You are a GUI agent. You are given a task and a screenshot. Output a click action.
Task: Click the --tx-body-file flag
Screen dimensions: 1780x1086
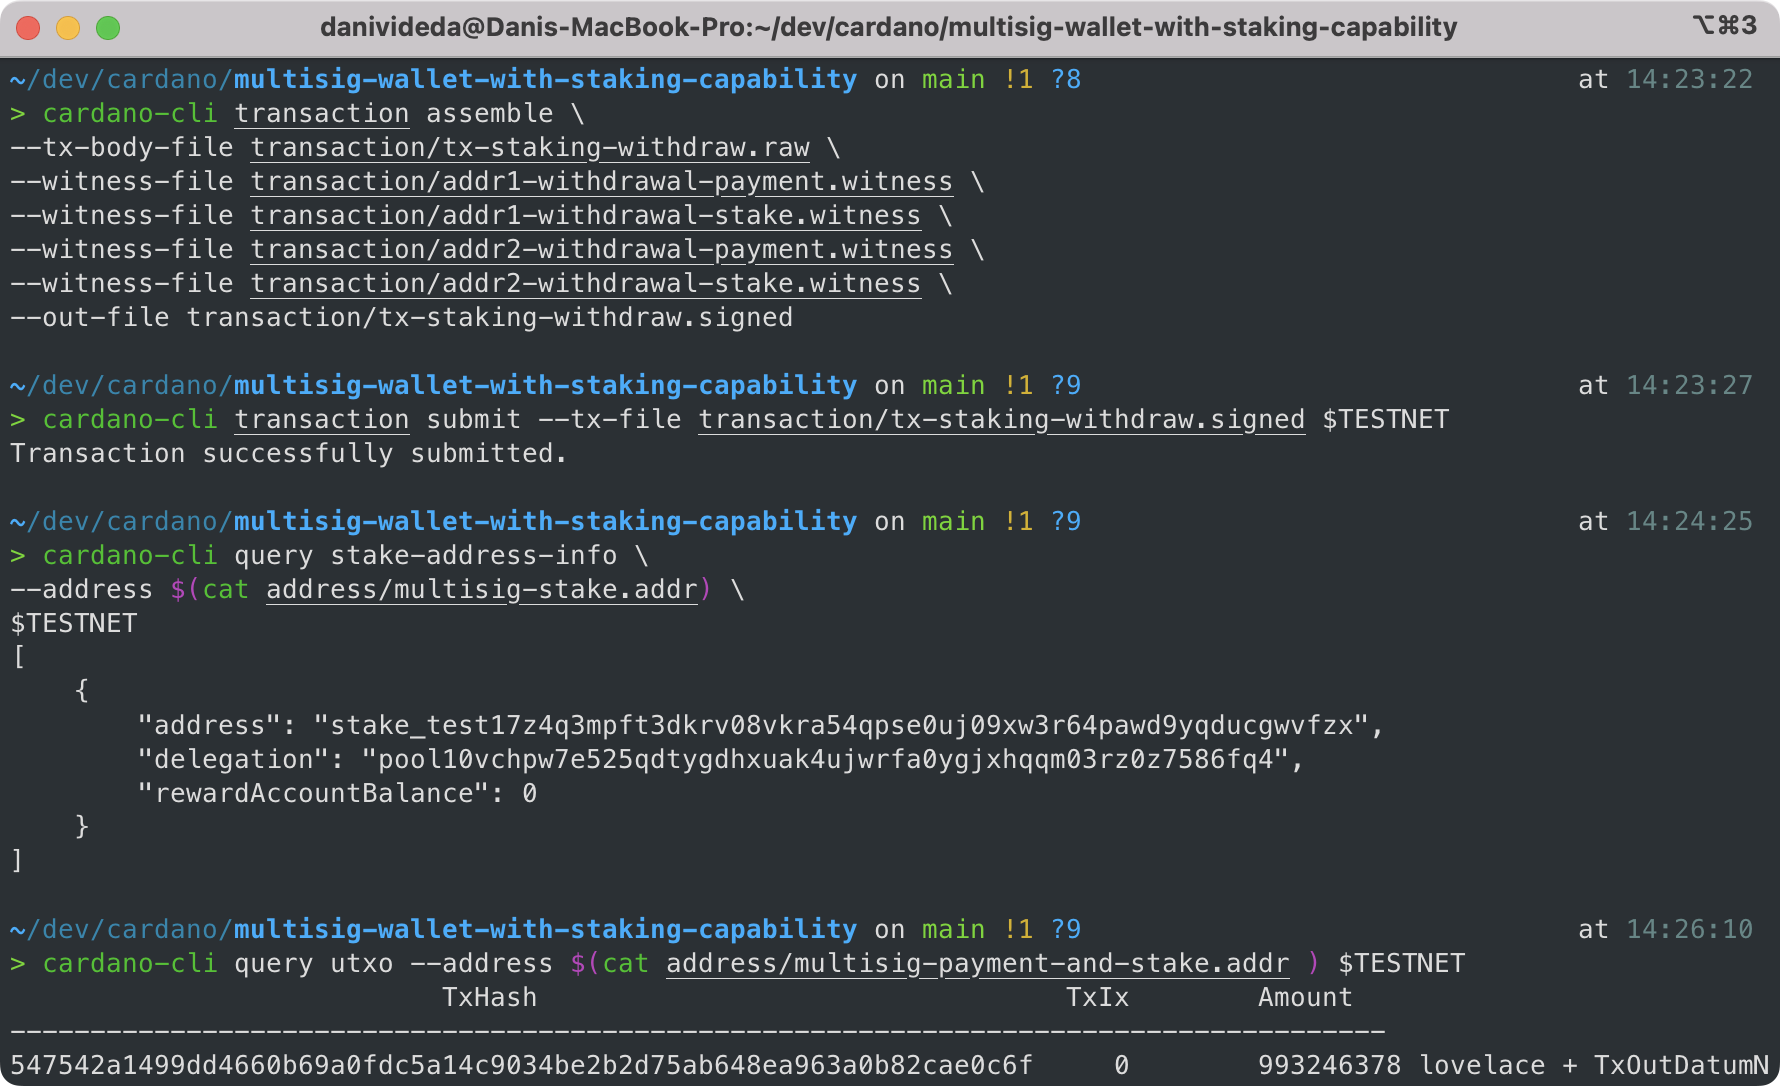(x=122, y=148)
